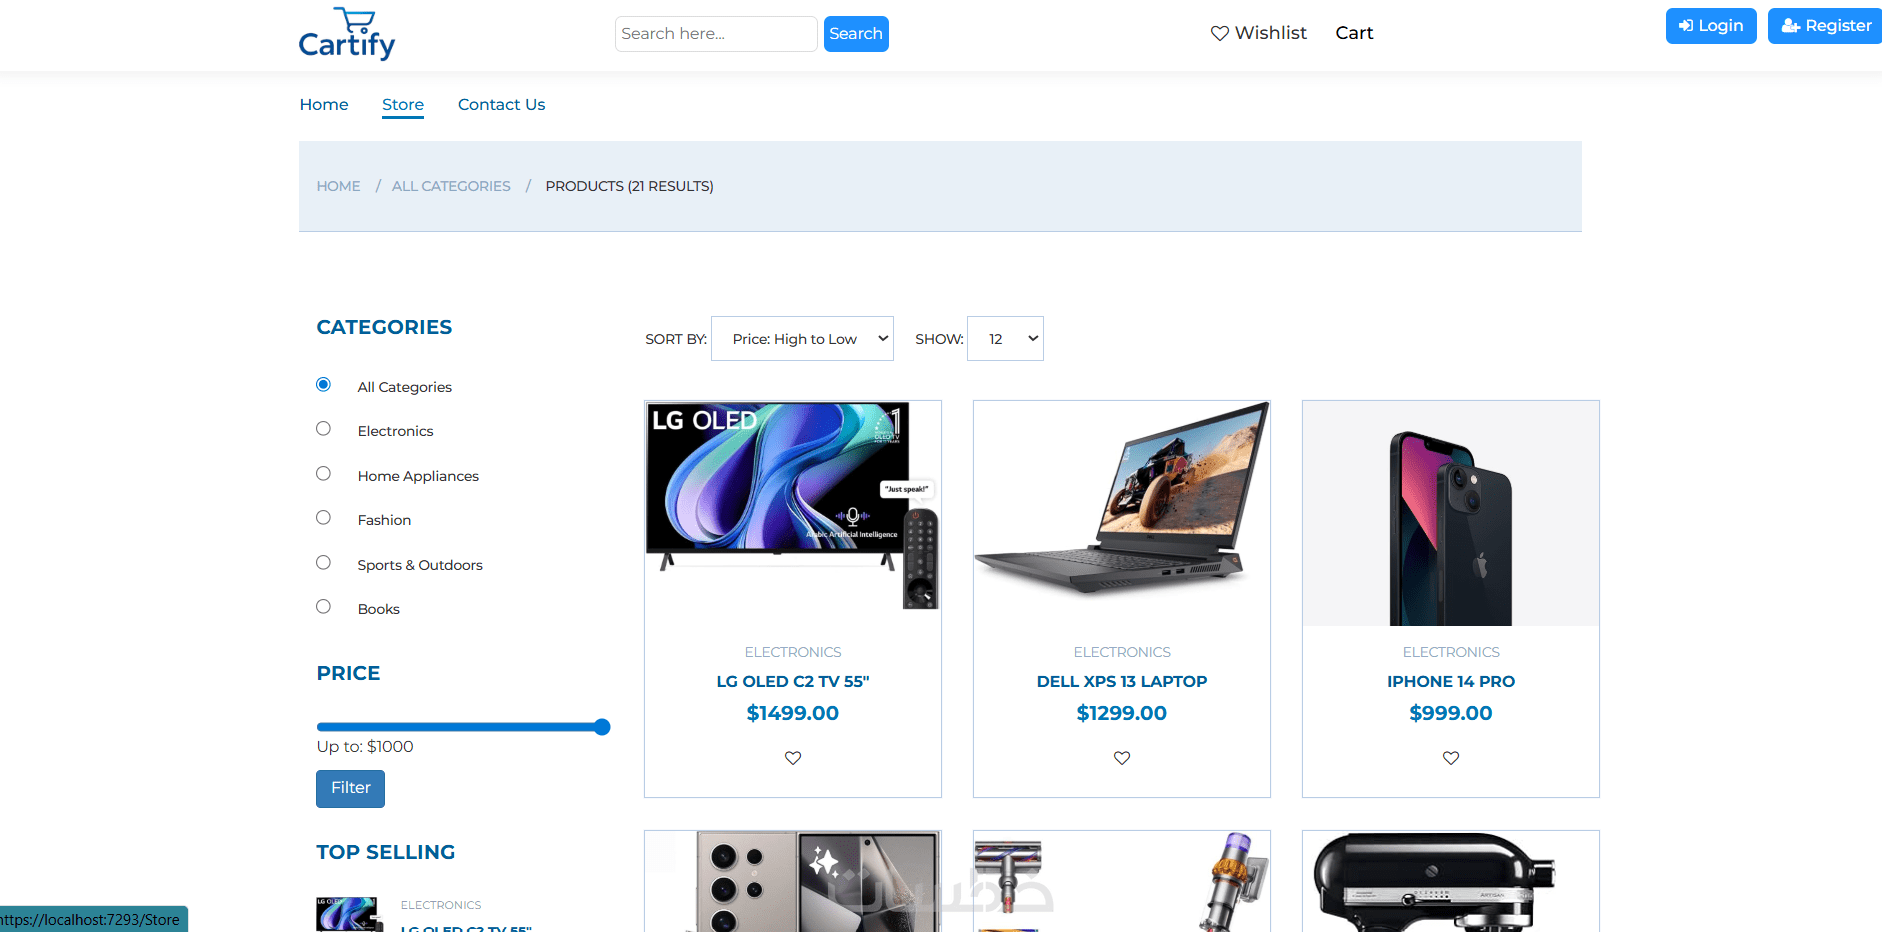Click the price range slider handle

(x=602, y=727)
